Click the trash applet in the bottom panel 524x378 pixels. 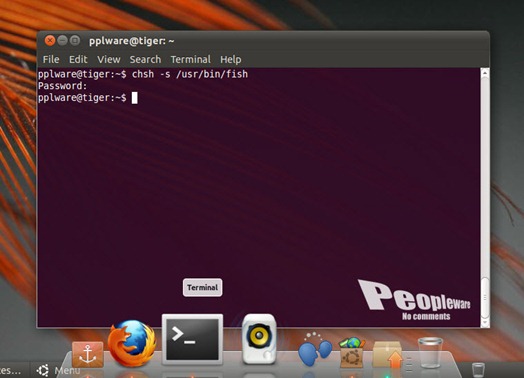point(478,370)
